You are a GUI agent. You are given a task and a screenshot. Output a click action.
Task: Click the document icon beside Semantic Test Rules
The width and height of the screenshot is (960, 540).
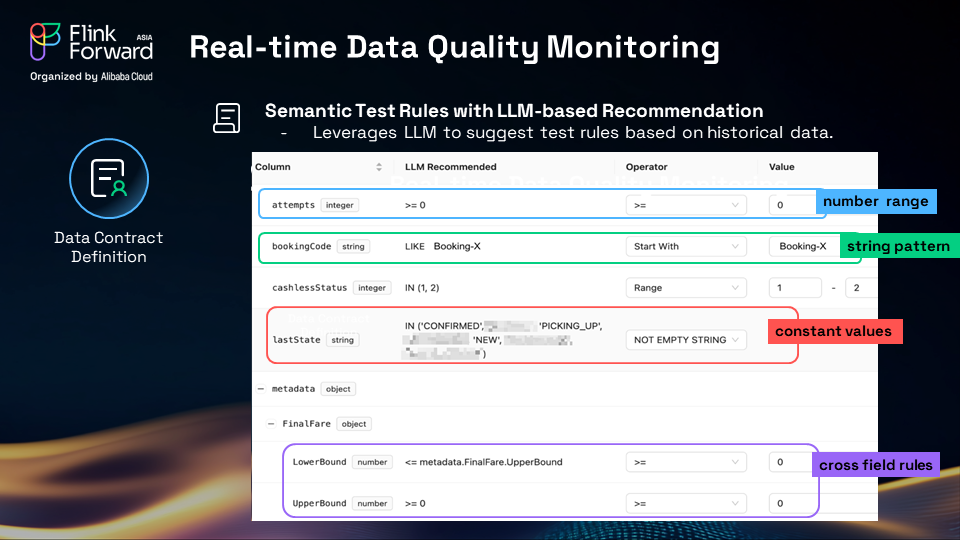[x=227, y=118]
